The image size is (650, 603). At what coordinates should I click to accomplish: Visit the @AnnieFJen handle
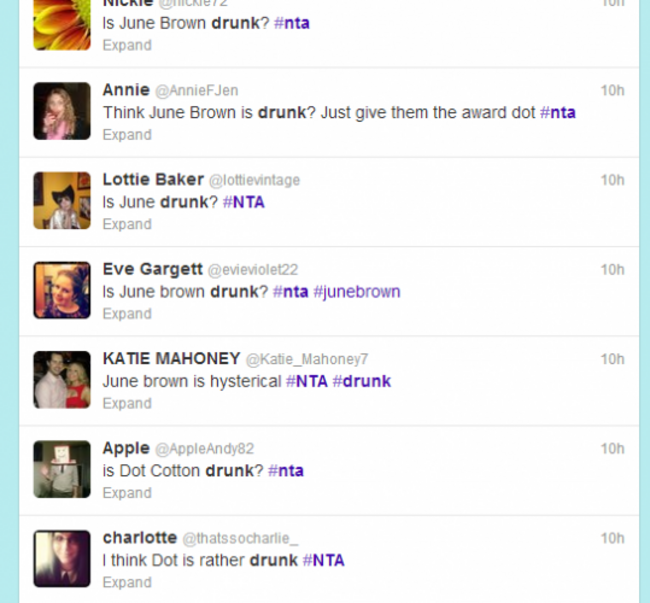(196, 90)
